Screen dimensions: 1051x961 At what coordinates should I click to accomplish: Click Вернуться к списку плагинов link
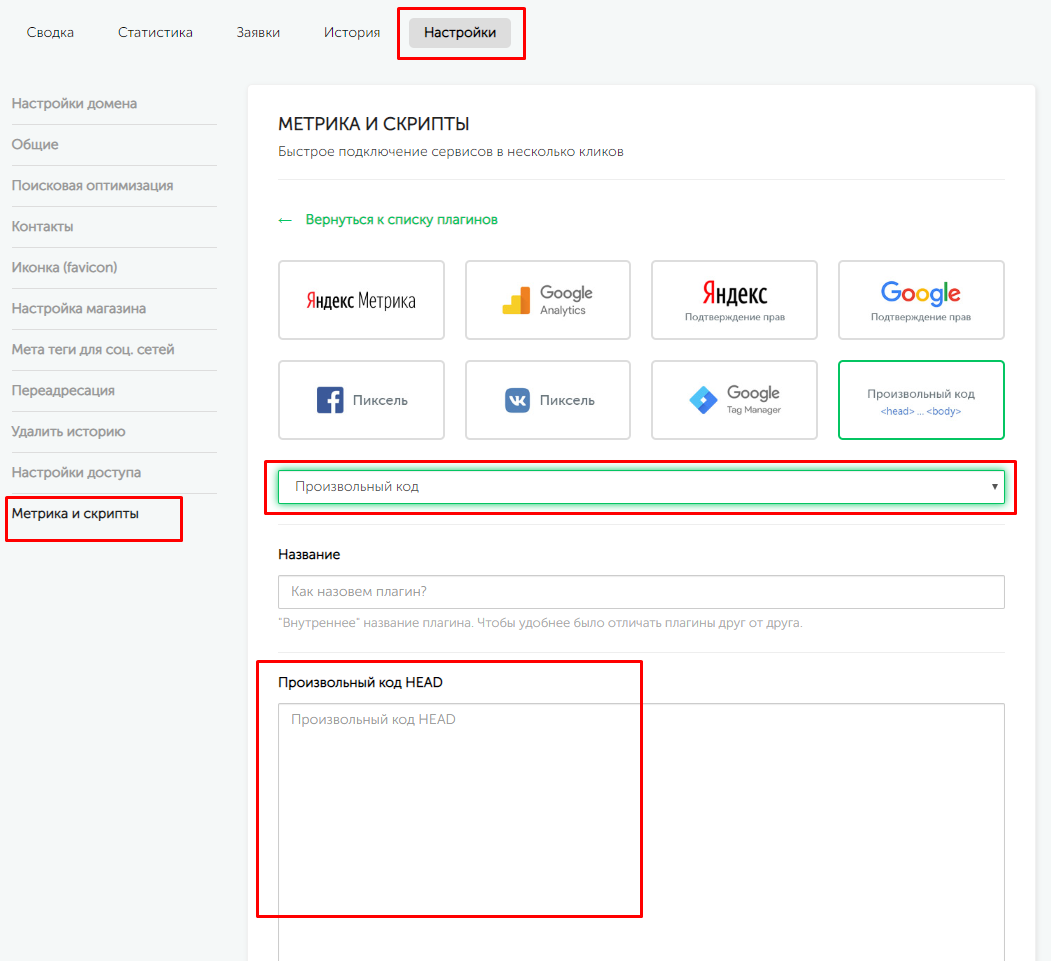(x=400, y=219)
